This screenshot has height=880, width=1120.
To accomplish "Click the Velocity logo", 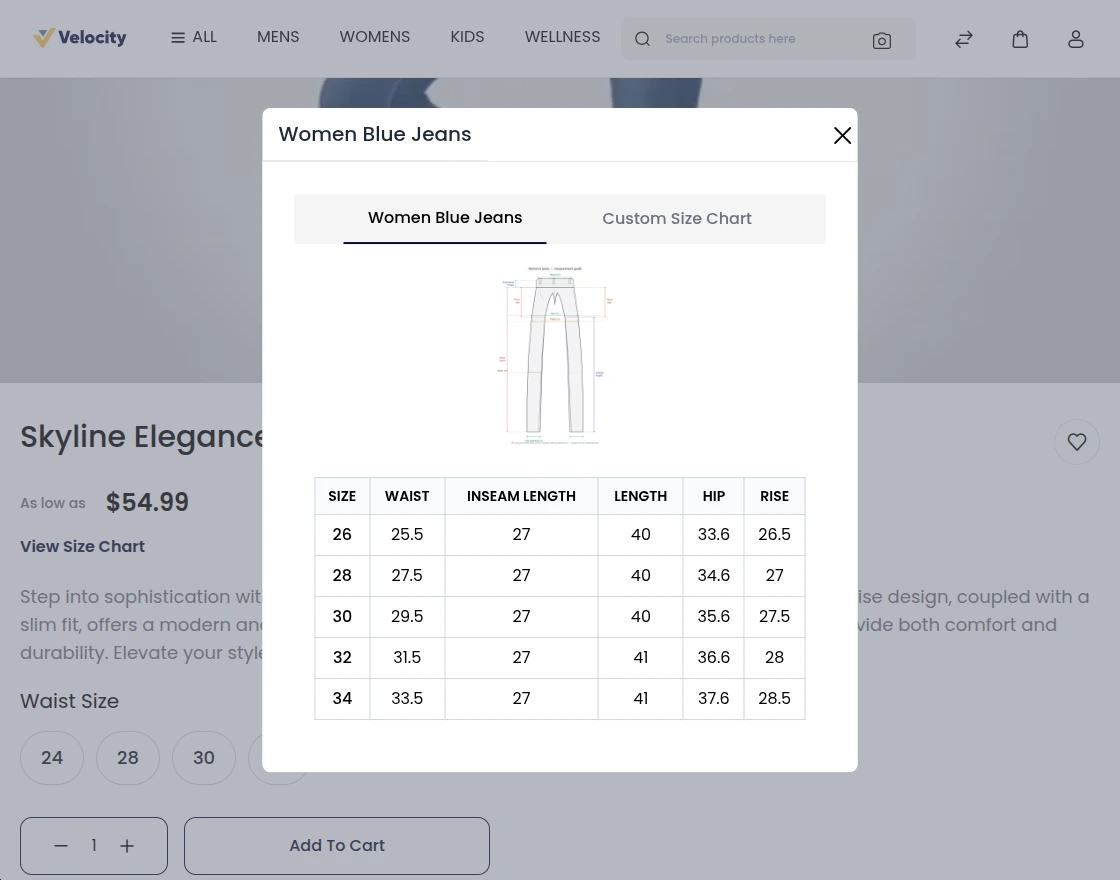I will (x=80, y=38).
